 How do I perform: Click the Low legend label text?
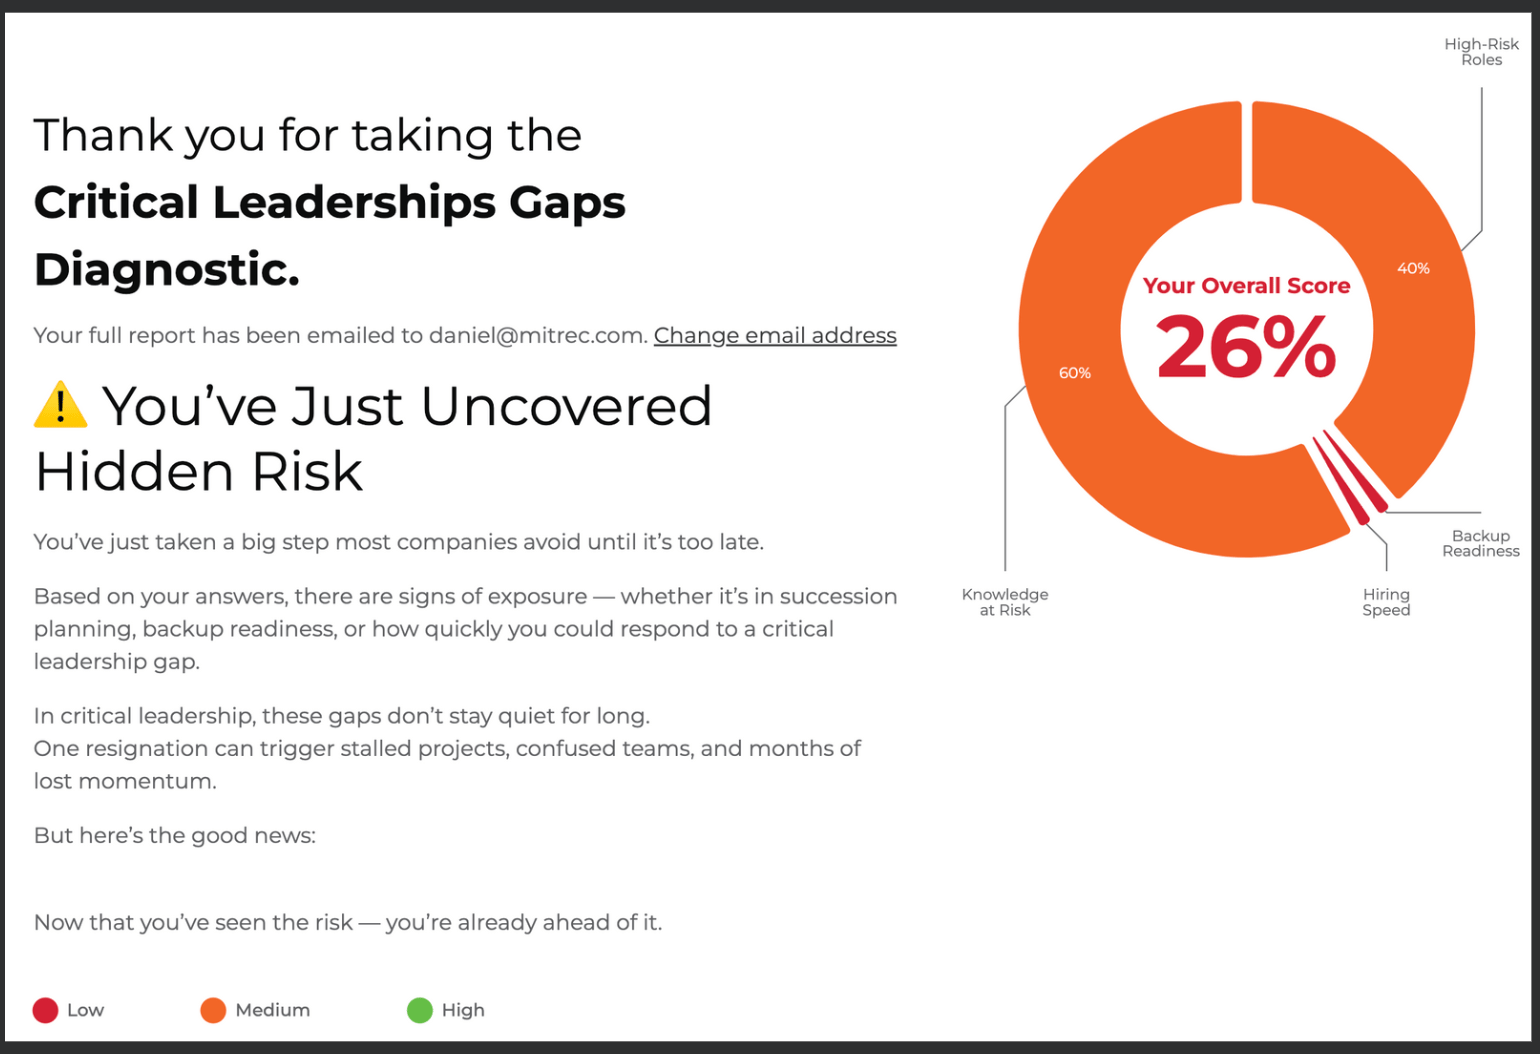tap(85, 1010)
